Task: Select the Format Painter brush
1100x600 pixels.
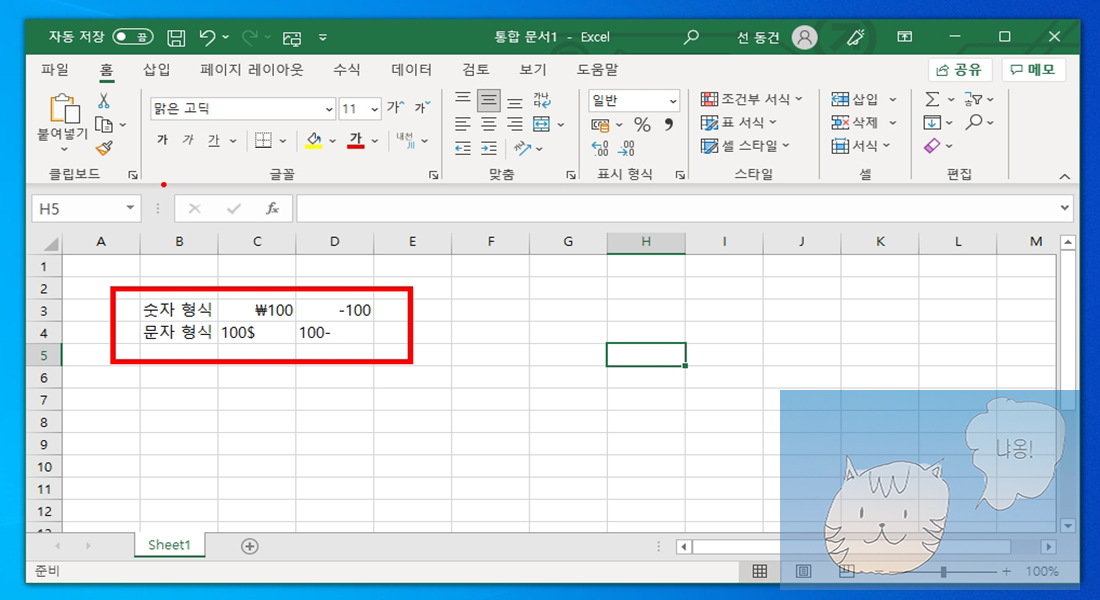Action: click(104, 148)
